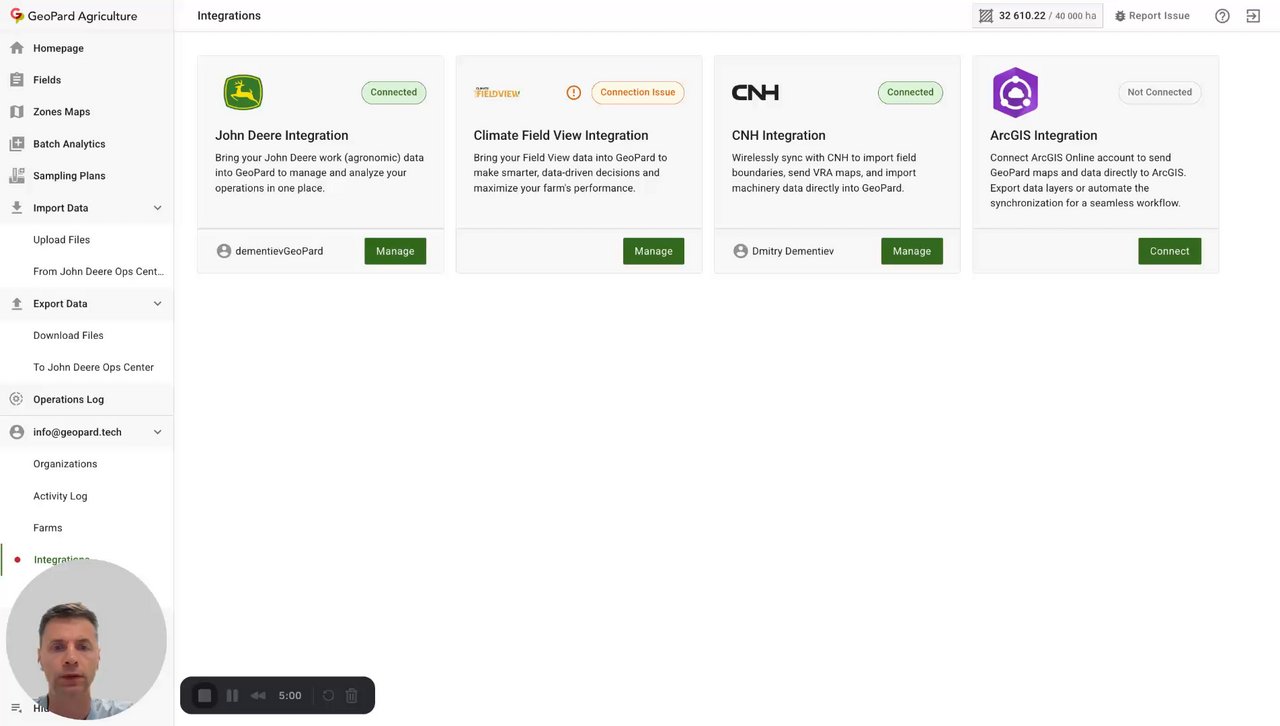This screenshot has width=1280, height=726.
Task: Click the area usage hectares indicator
Action: tap(1037, 16)
